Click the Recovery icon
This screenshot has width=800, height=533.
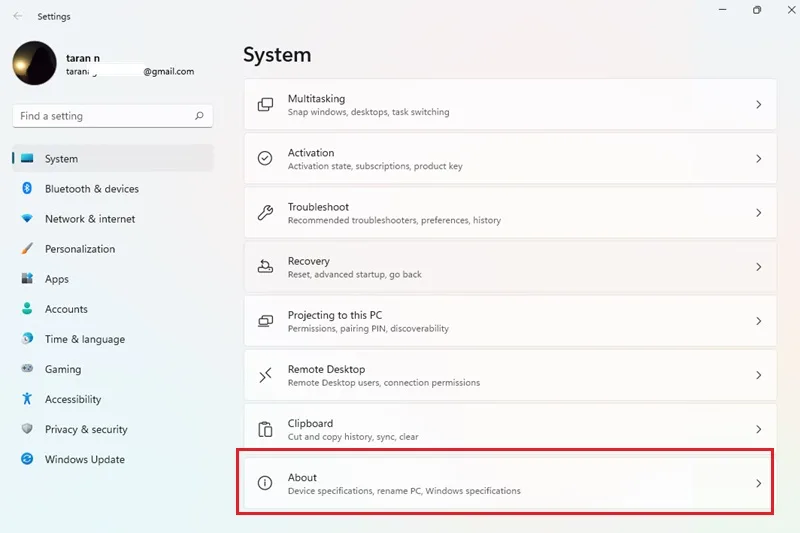pos(265,267)
